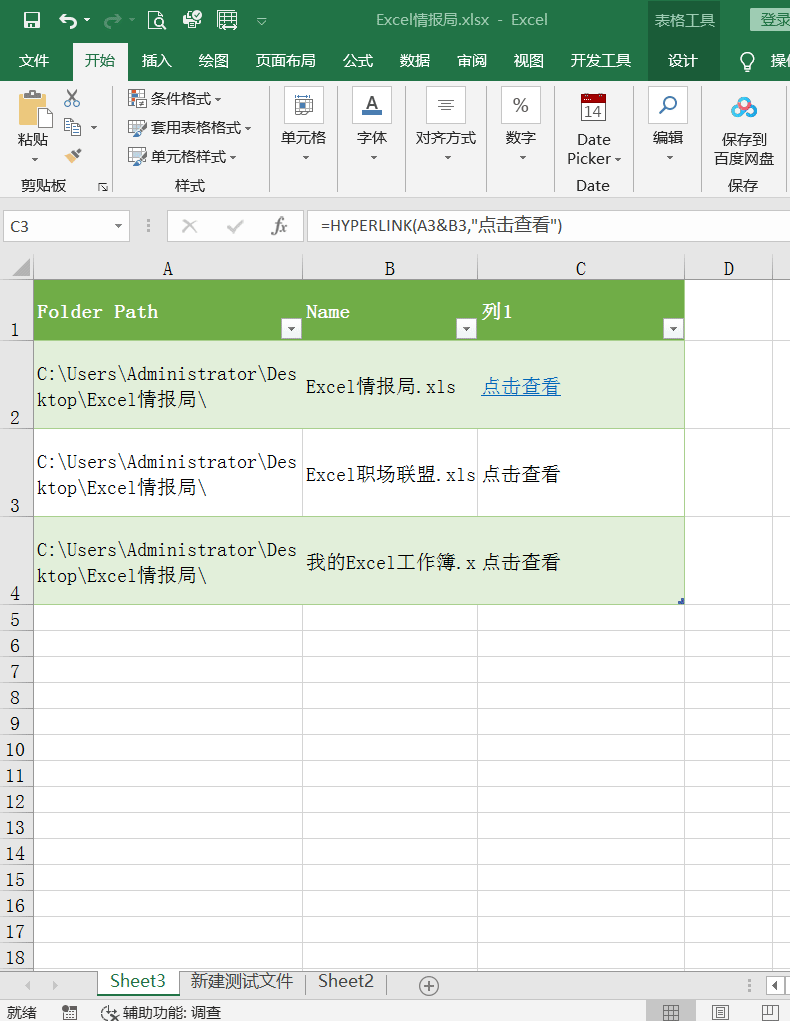
Task: Click inside the formula bar input
Action: click(547, 226)
